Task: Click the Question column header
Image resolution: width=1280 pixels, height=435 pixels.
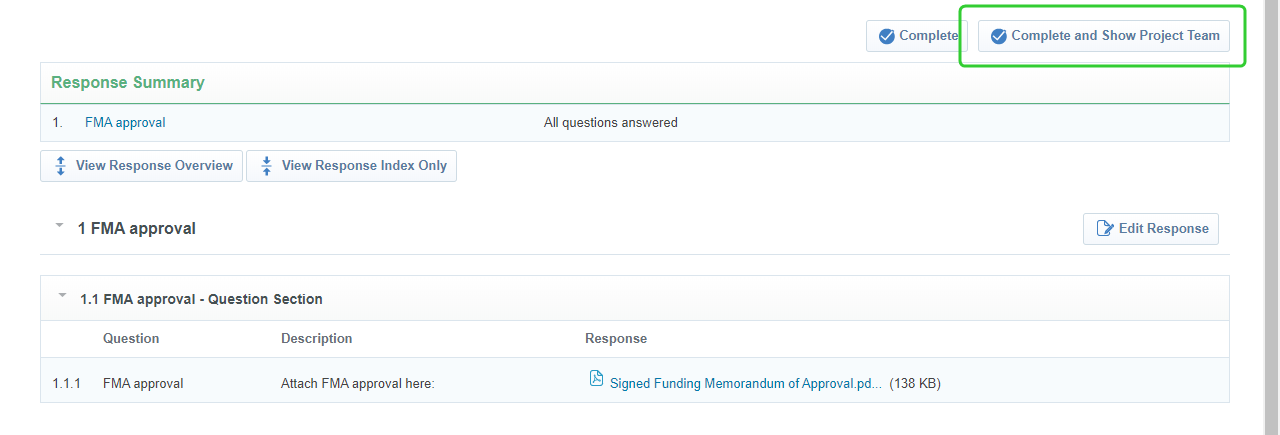Action: tap(131, 339)
